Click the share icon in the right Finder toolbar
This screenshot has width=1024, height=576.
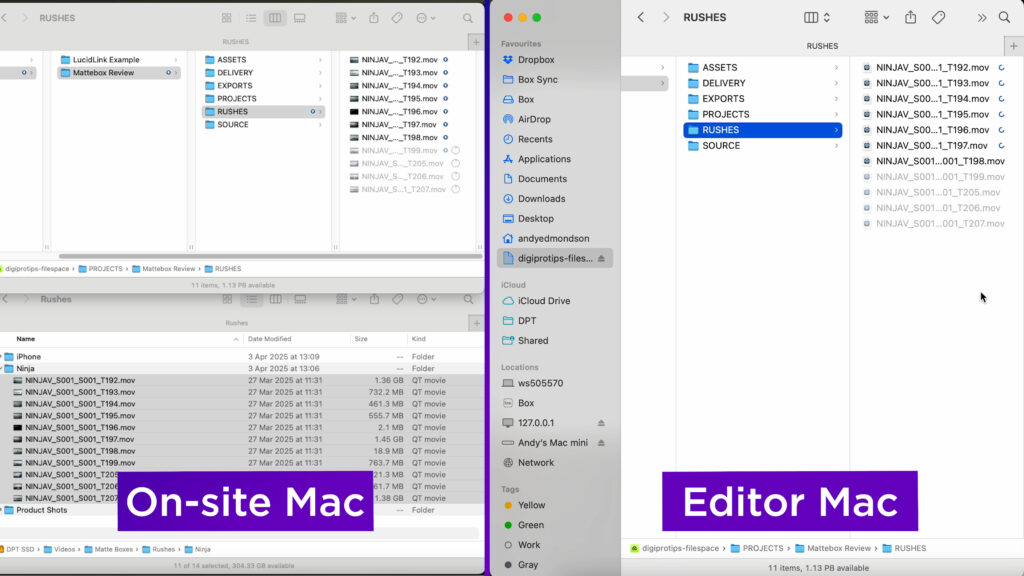pos(910,18)
